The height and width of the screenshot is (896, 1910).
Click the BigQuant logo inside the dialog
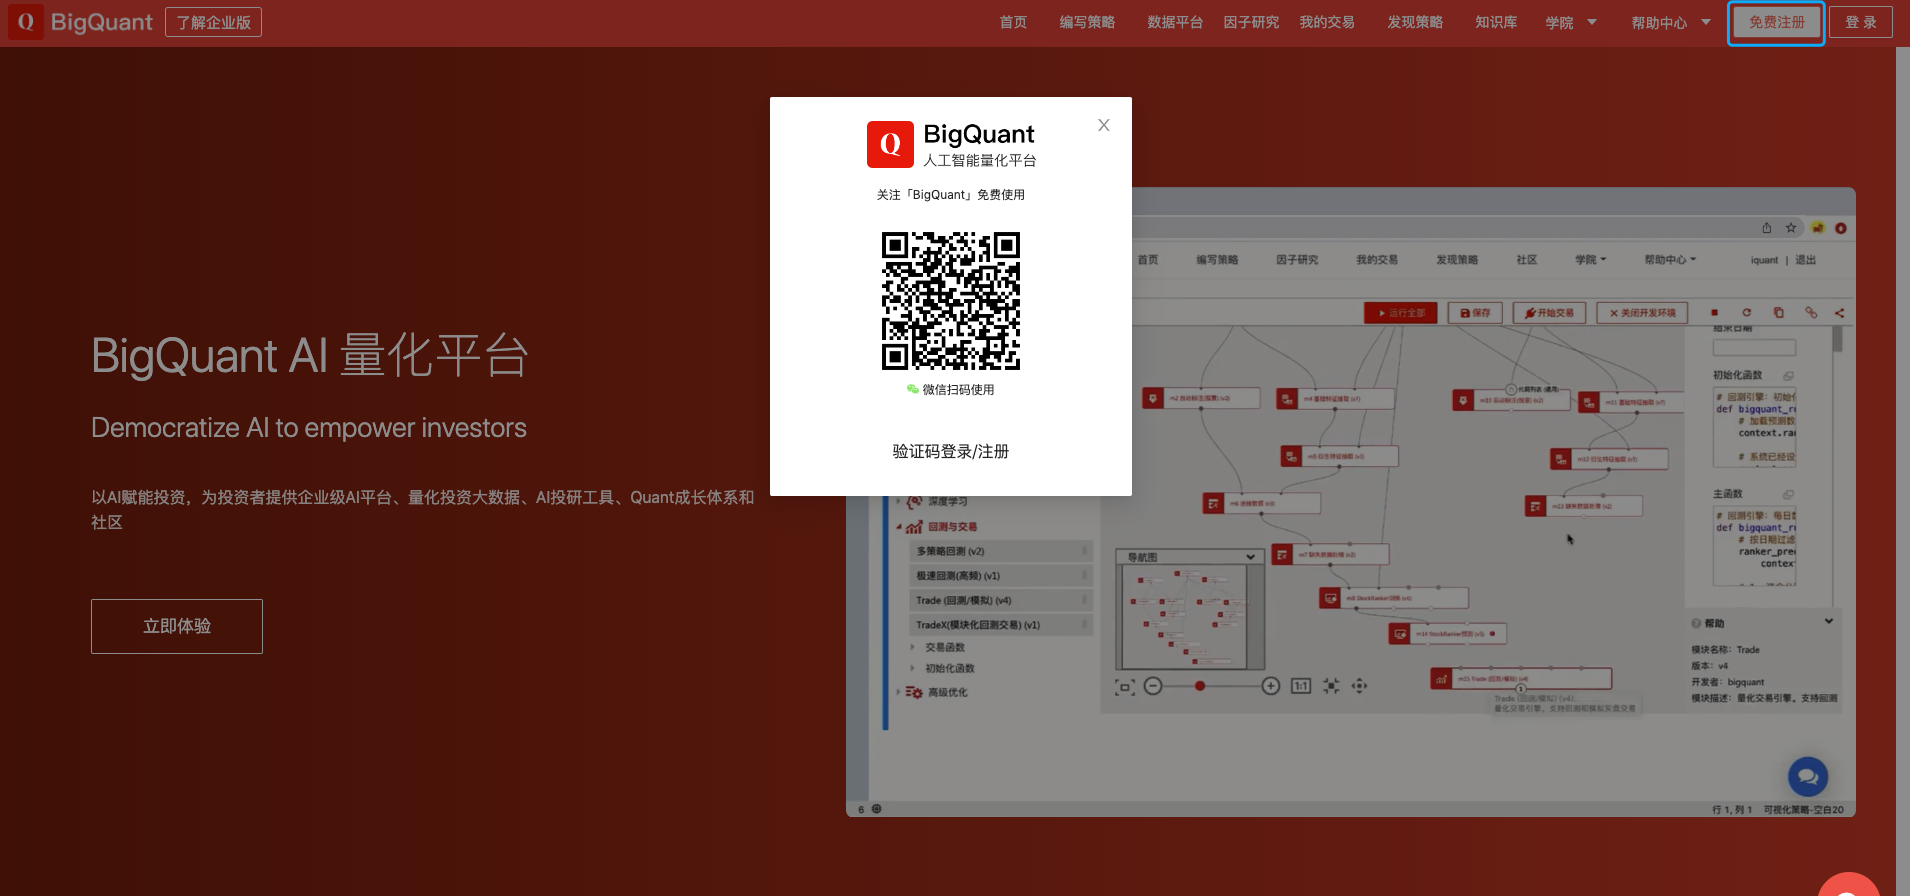[951, 145]
